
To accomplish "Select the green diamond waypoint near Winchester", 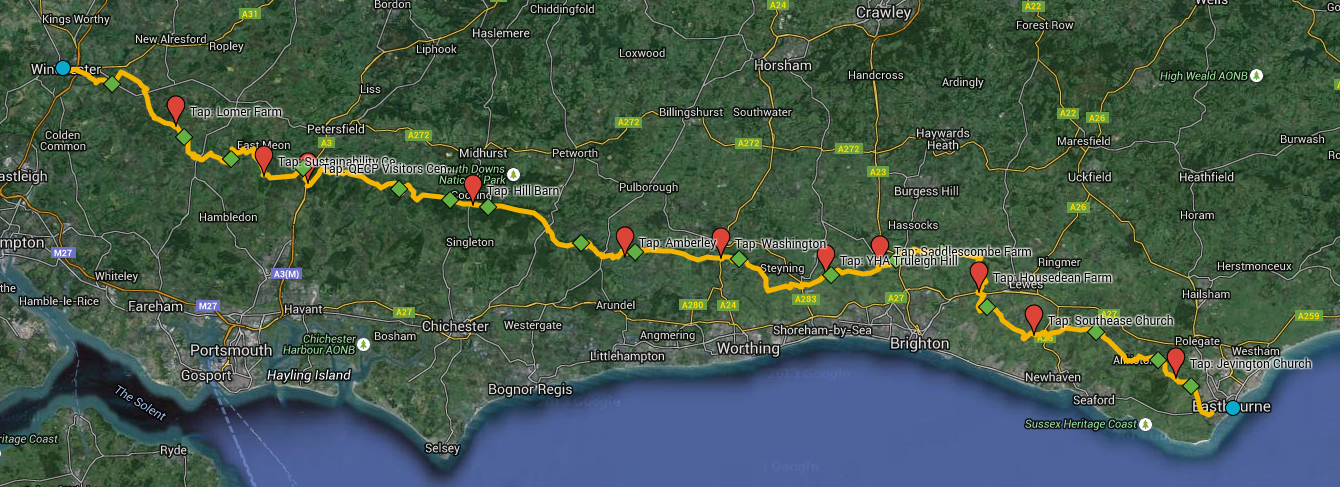I will click(x=112, y=84).
